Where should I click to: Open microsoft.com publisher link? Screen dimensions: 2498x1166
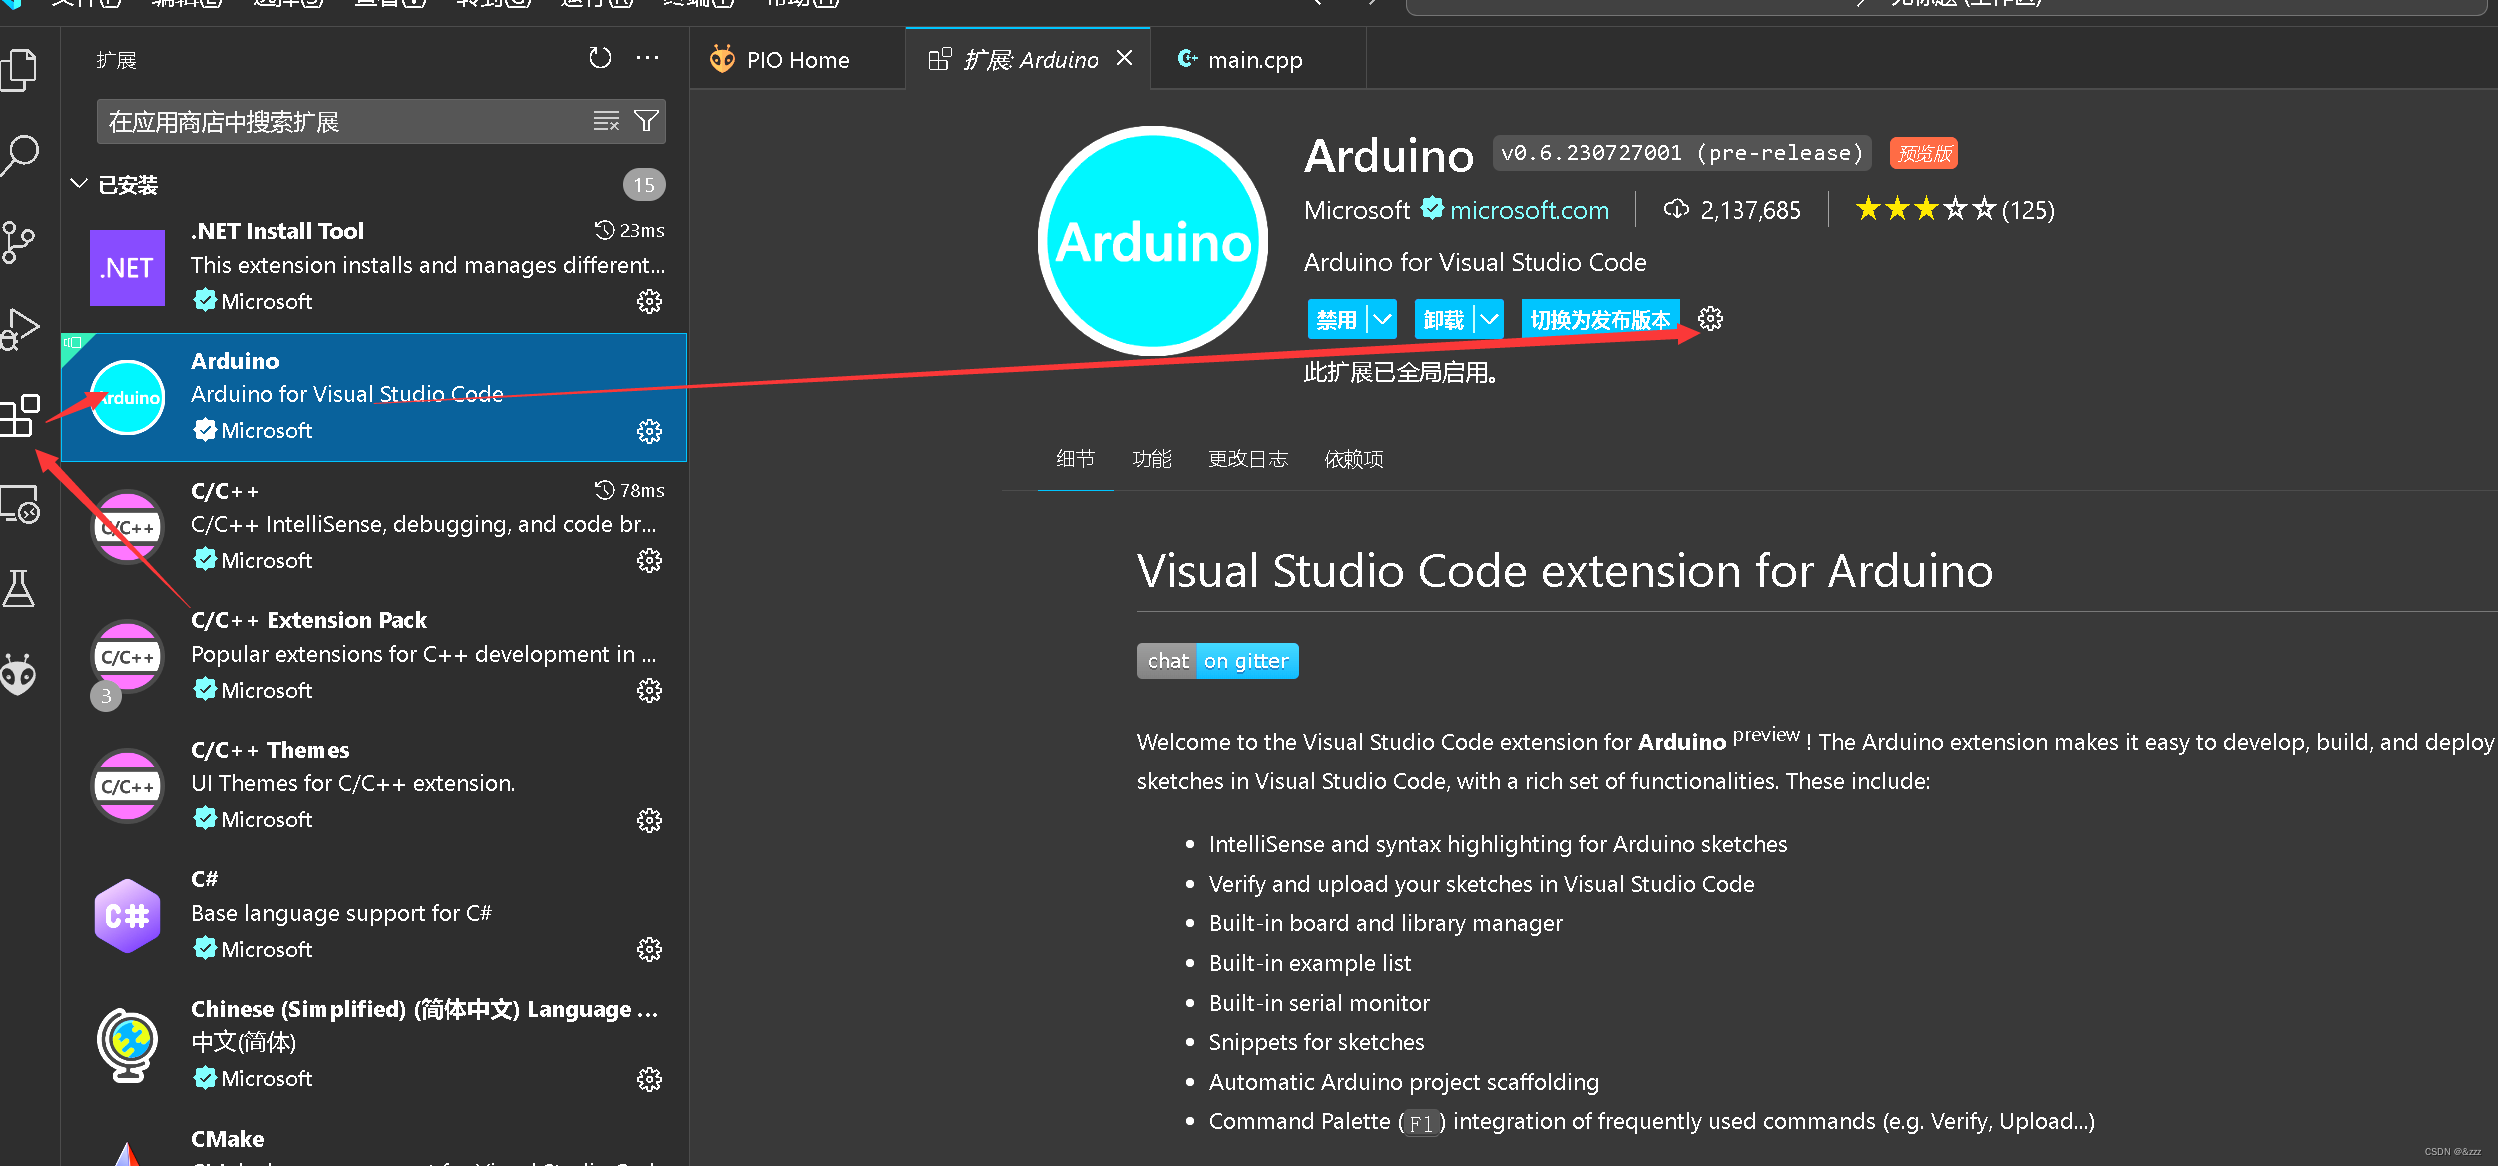click(x=1529, y=210)
